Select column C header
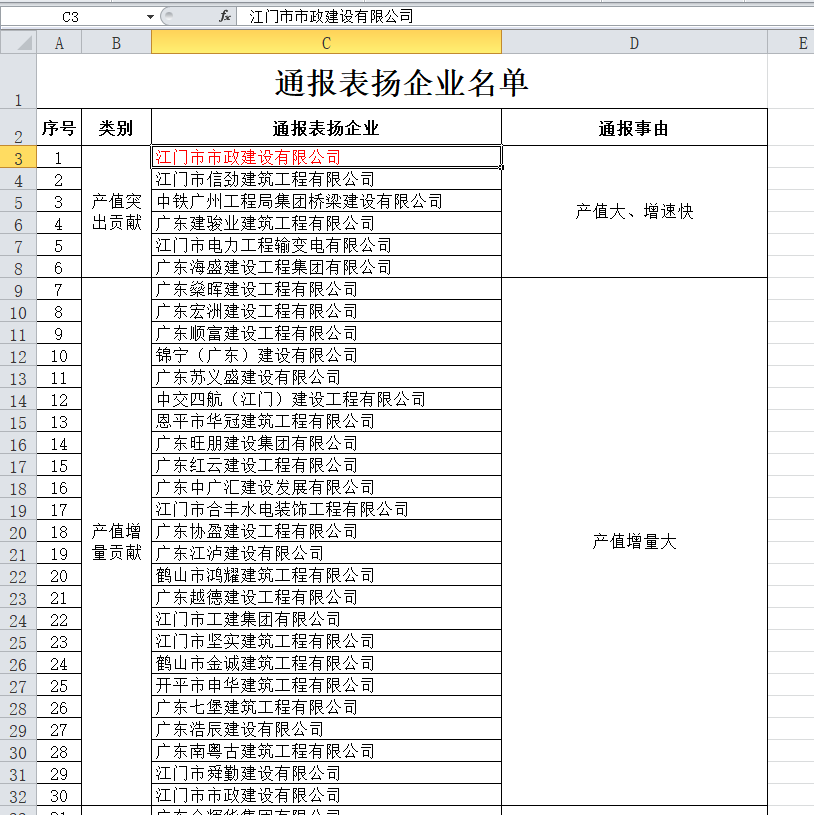 pos(326,42)
